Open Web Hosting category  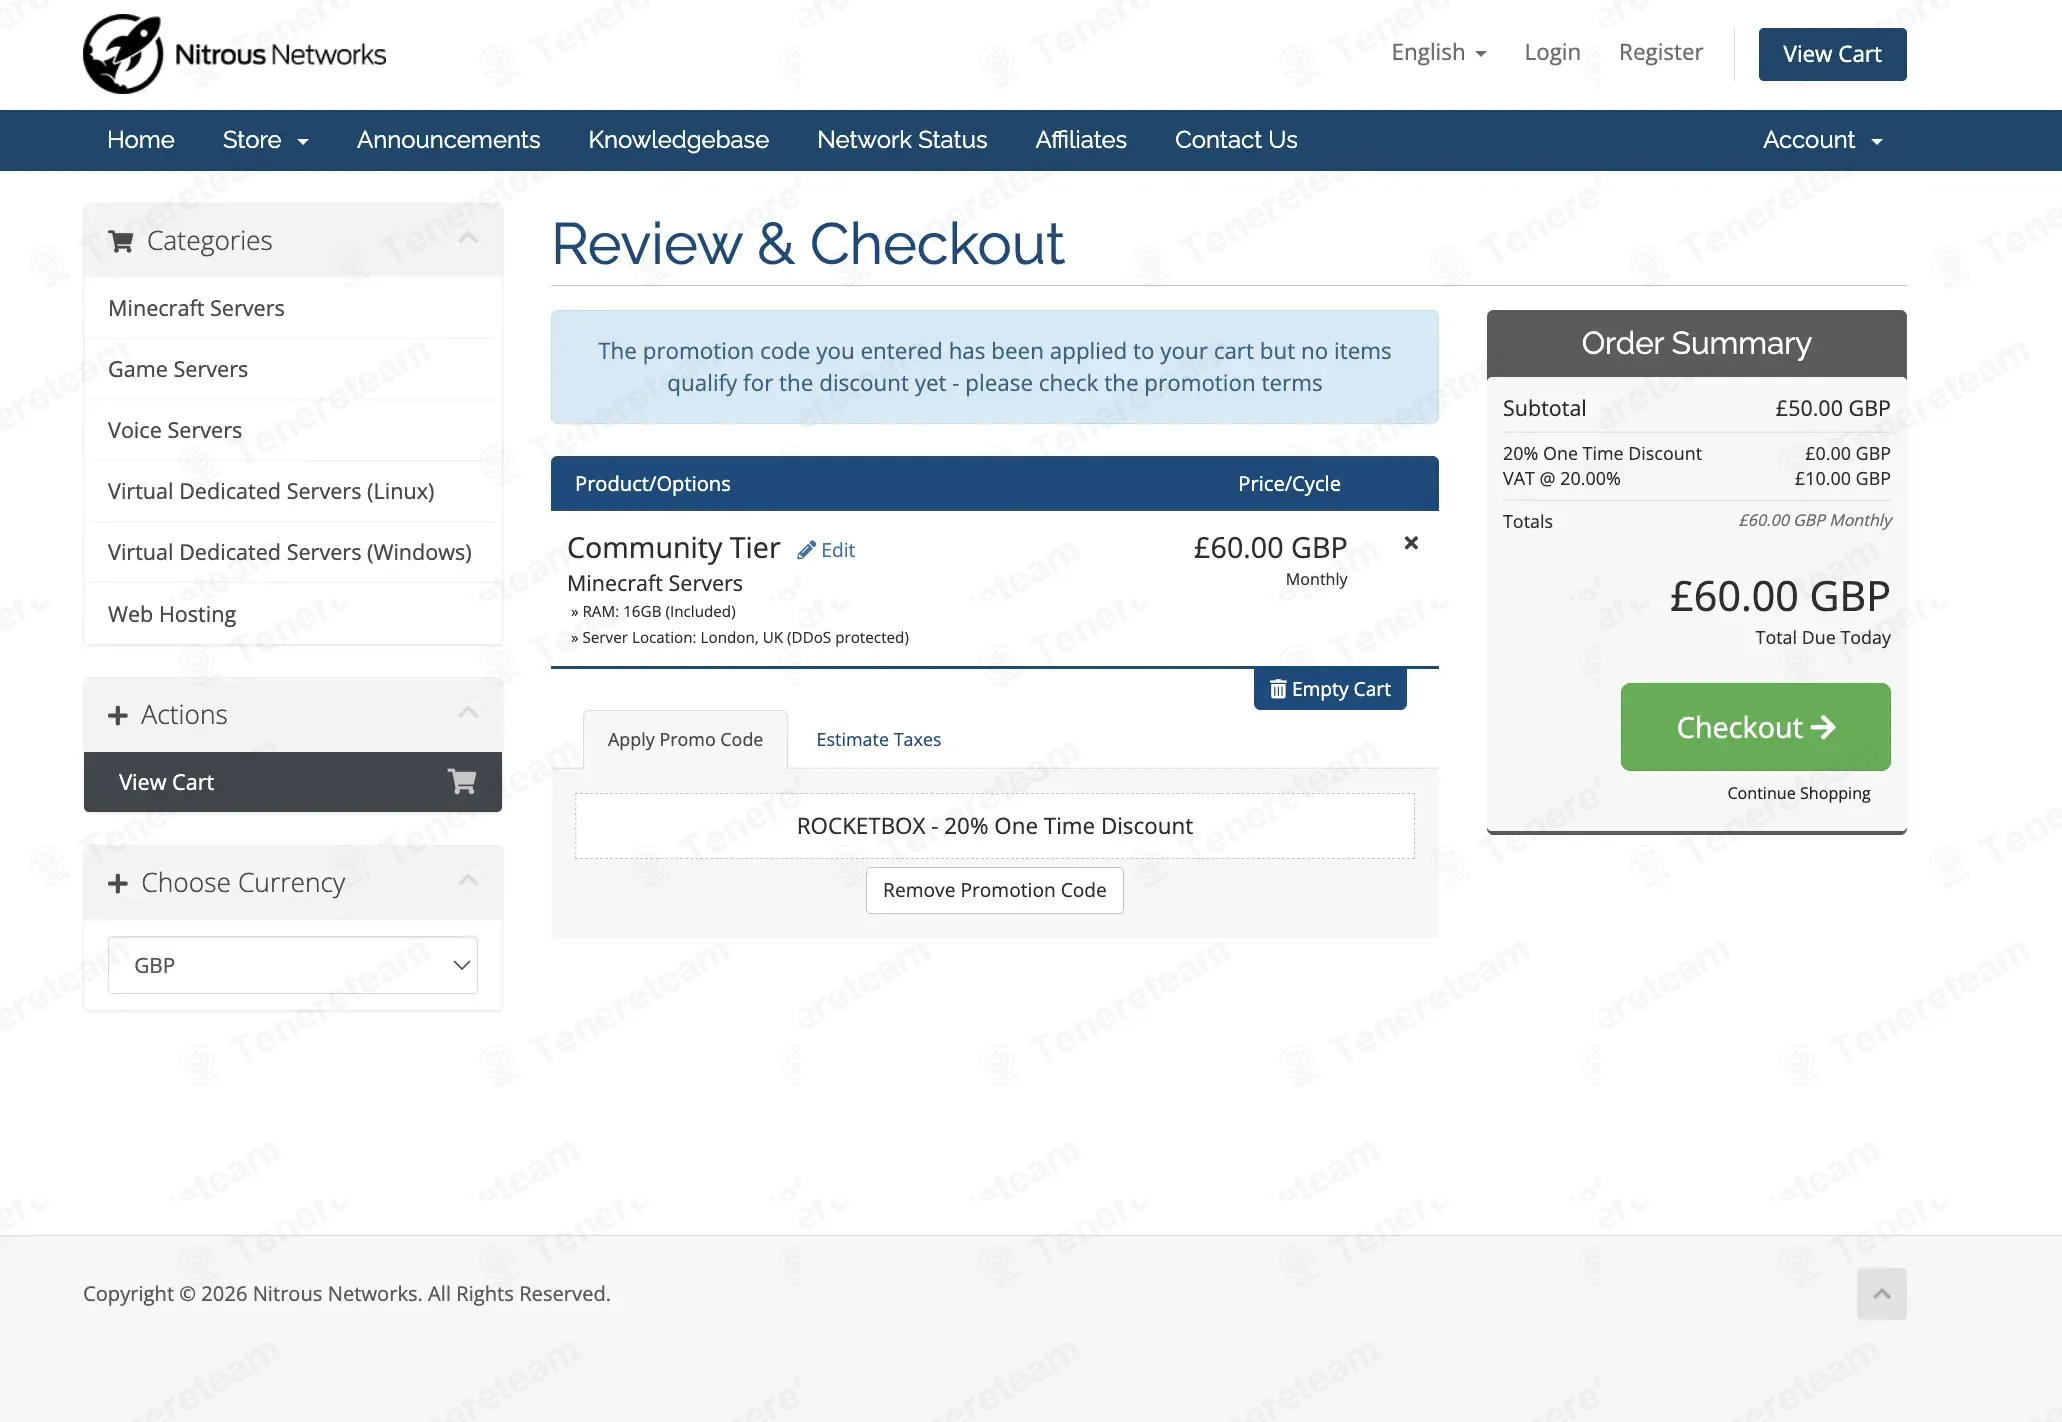pyautogui.click(x=293, y=614)
